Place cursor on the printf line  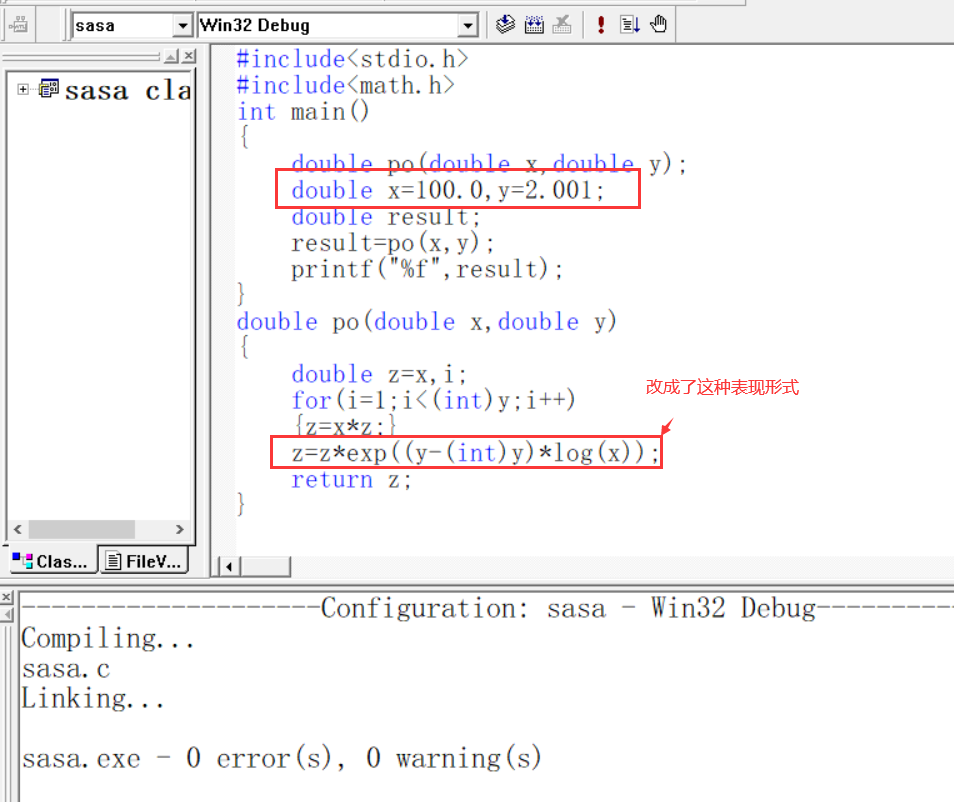(x=427, y=269)
